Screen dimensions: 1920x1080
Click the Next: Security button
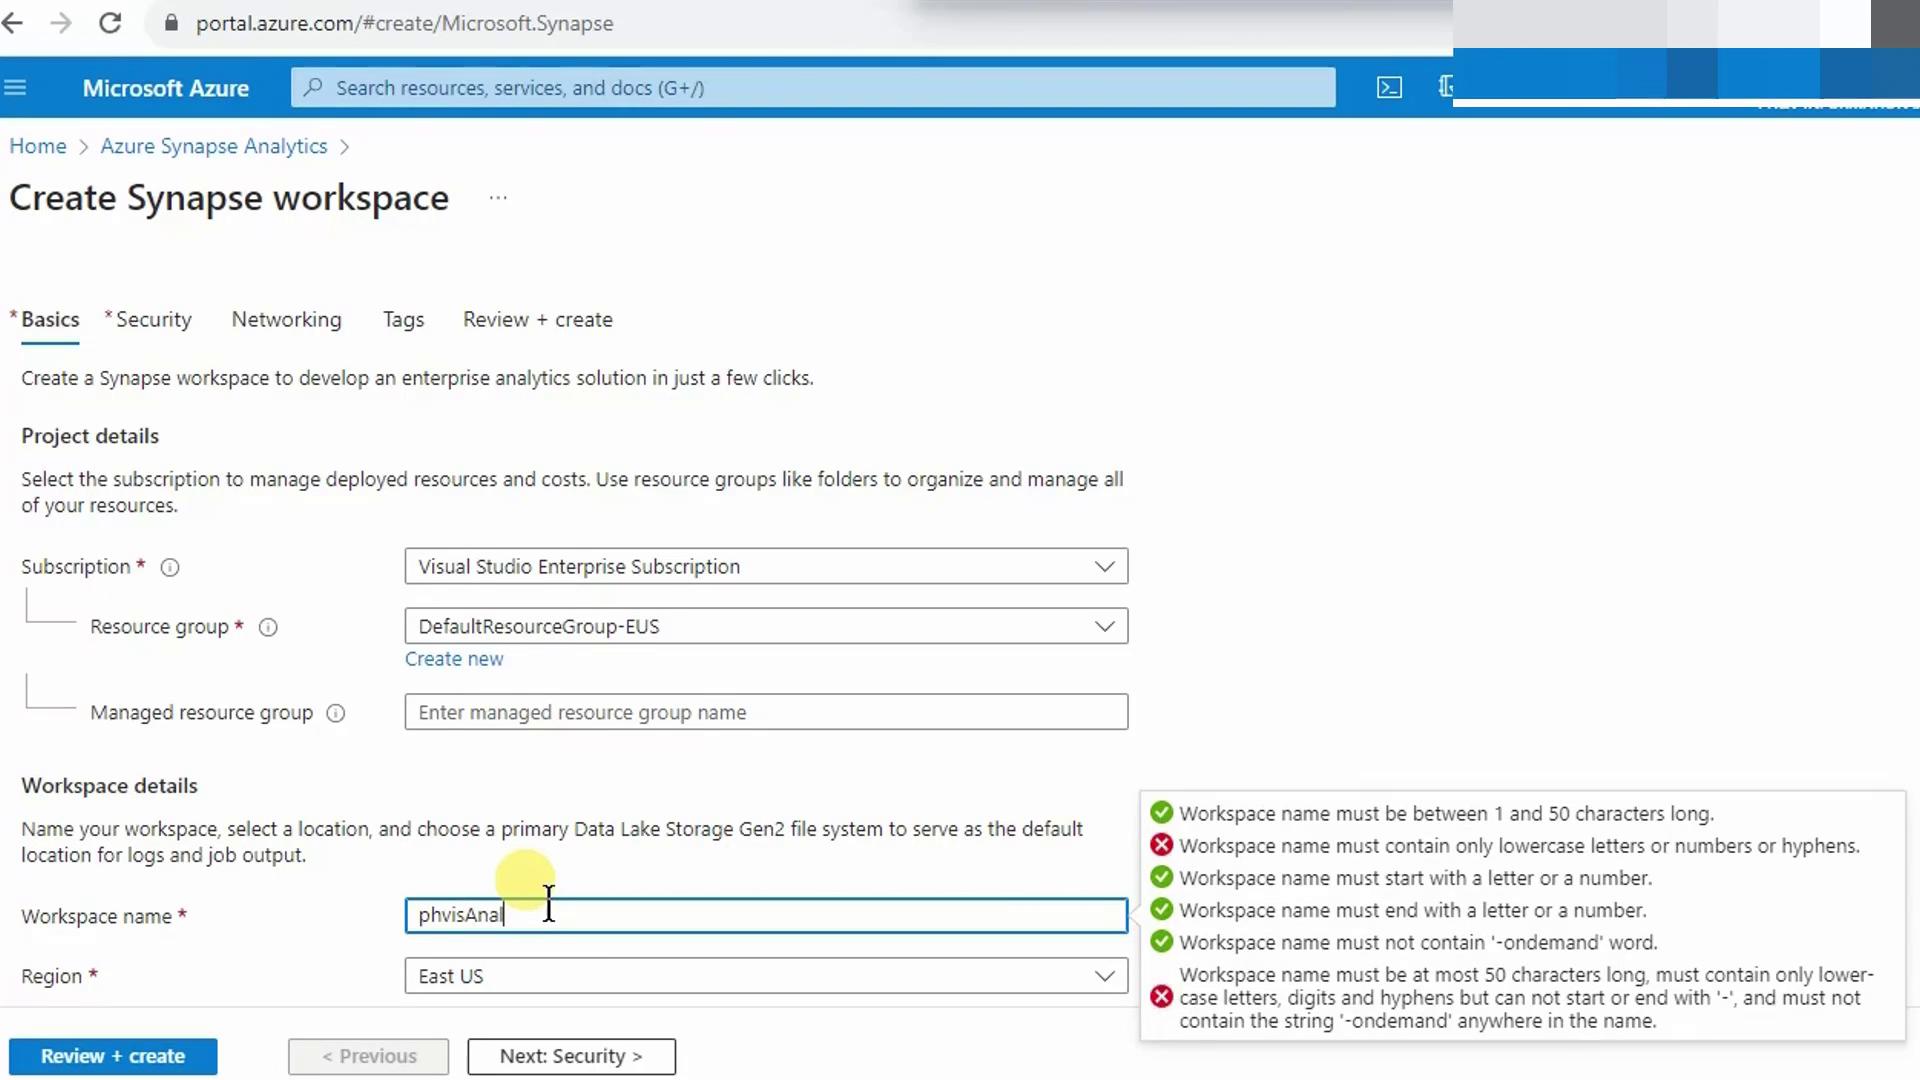point(571,1057)
